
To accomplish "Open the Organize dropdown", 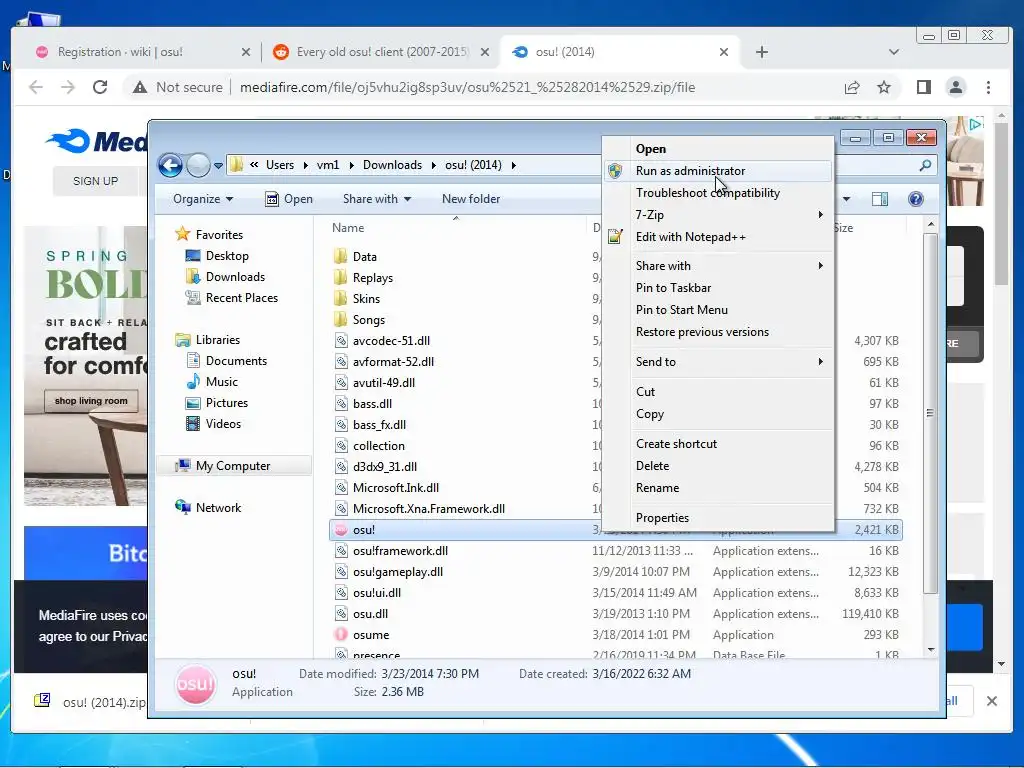I will coord(202,199).
